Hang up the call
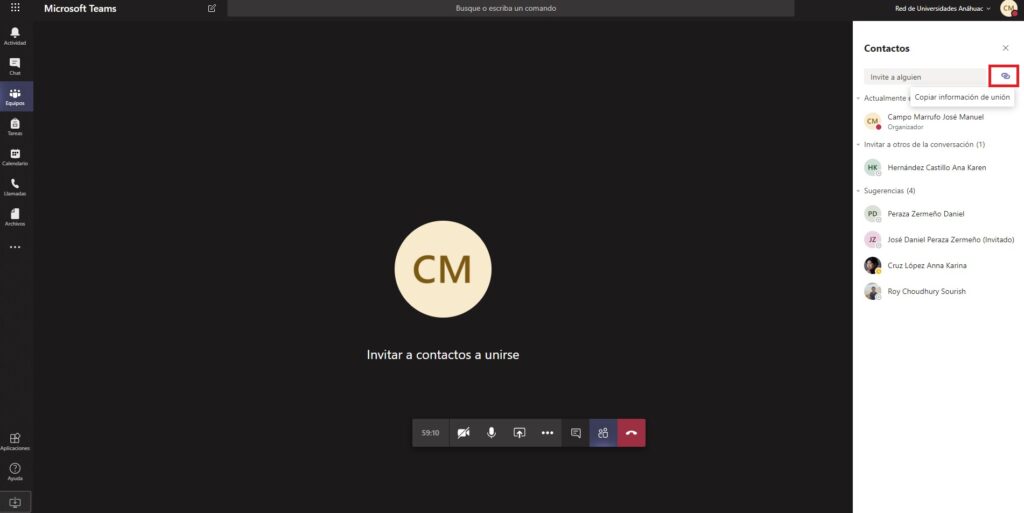This screenshot has width=1024, height=513. pyautogui.click(x=632, y=433)
